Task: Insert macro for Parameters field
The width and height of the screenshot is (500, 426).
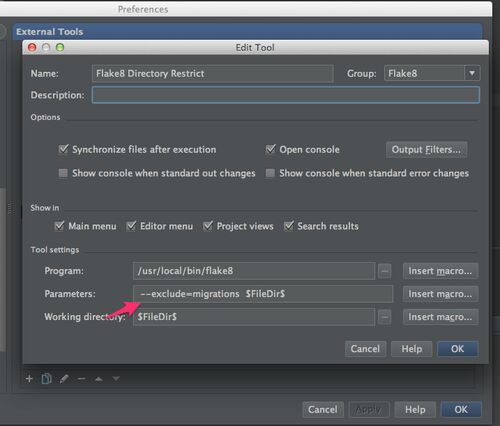Action: [x=440, y=294]
